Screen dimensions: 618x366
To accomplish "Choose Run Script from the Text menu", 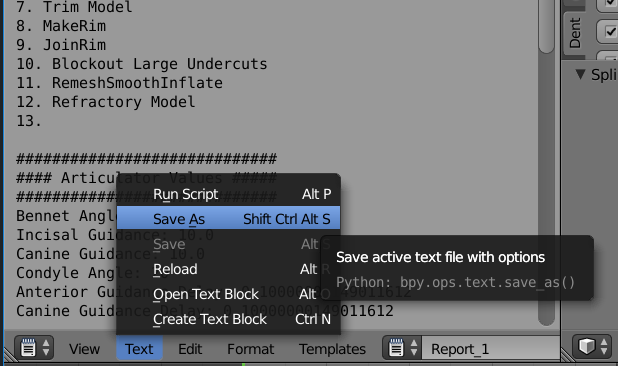I will pyautogui.click(x=228, y=194).
